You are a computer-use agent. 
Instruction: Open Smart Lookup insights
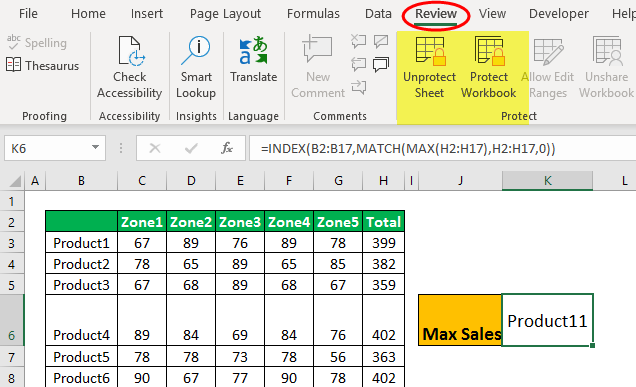(196, 67)
